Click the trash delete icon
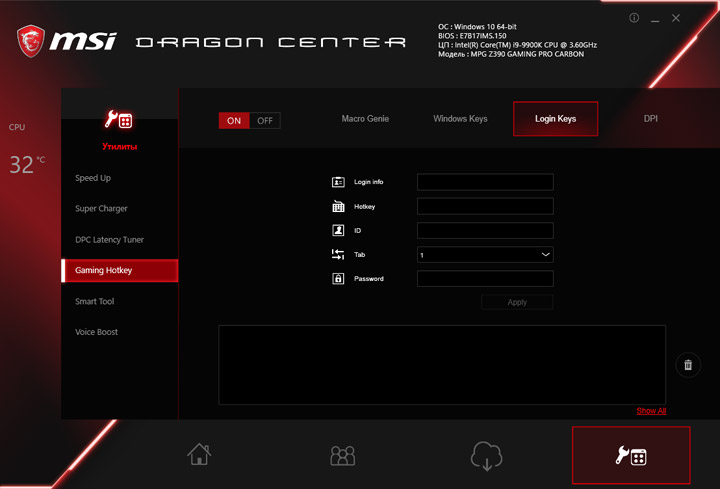Screen dimensions: 720x489 coord(688,365)
